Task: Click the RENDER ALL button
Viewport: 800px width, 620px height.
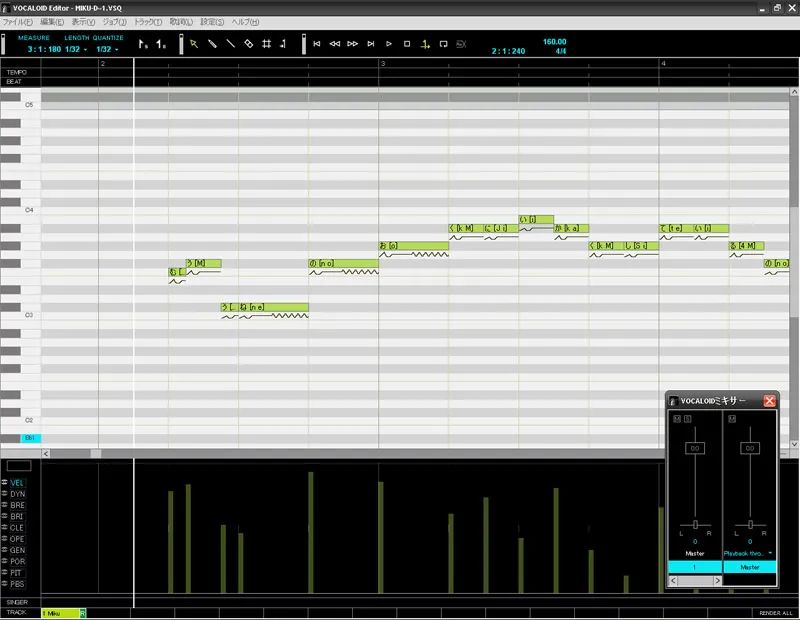Action: point(776,613)
